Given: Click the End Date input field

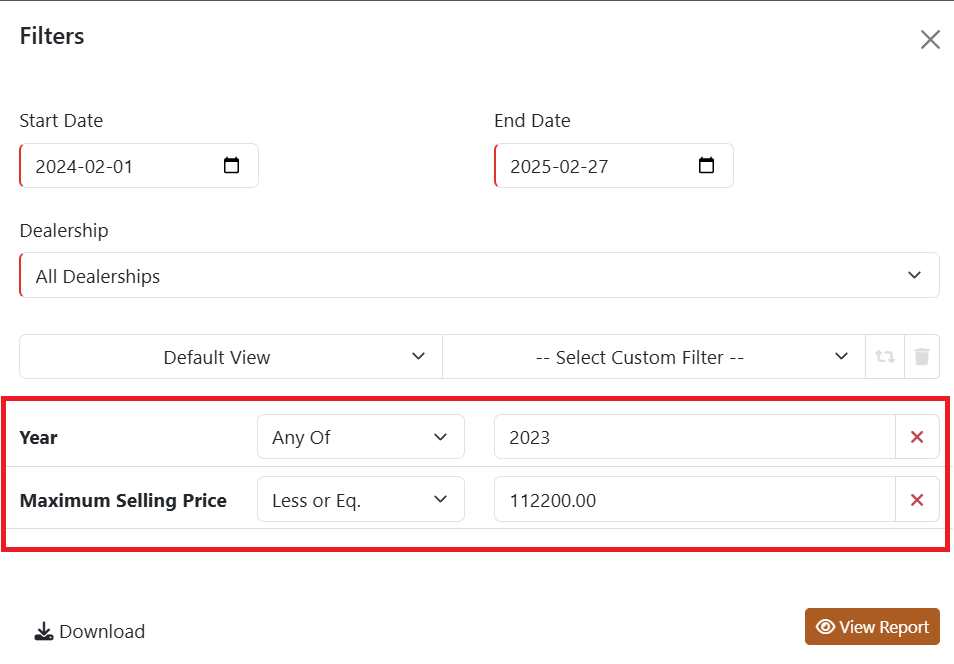Looking at the screenshot, I should point(595,166).
